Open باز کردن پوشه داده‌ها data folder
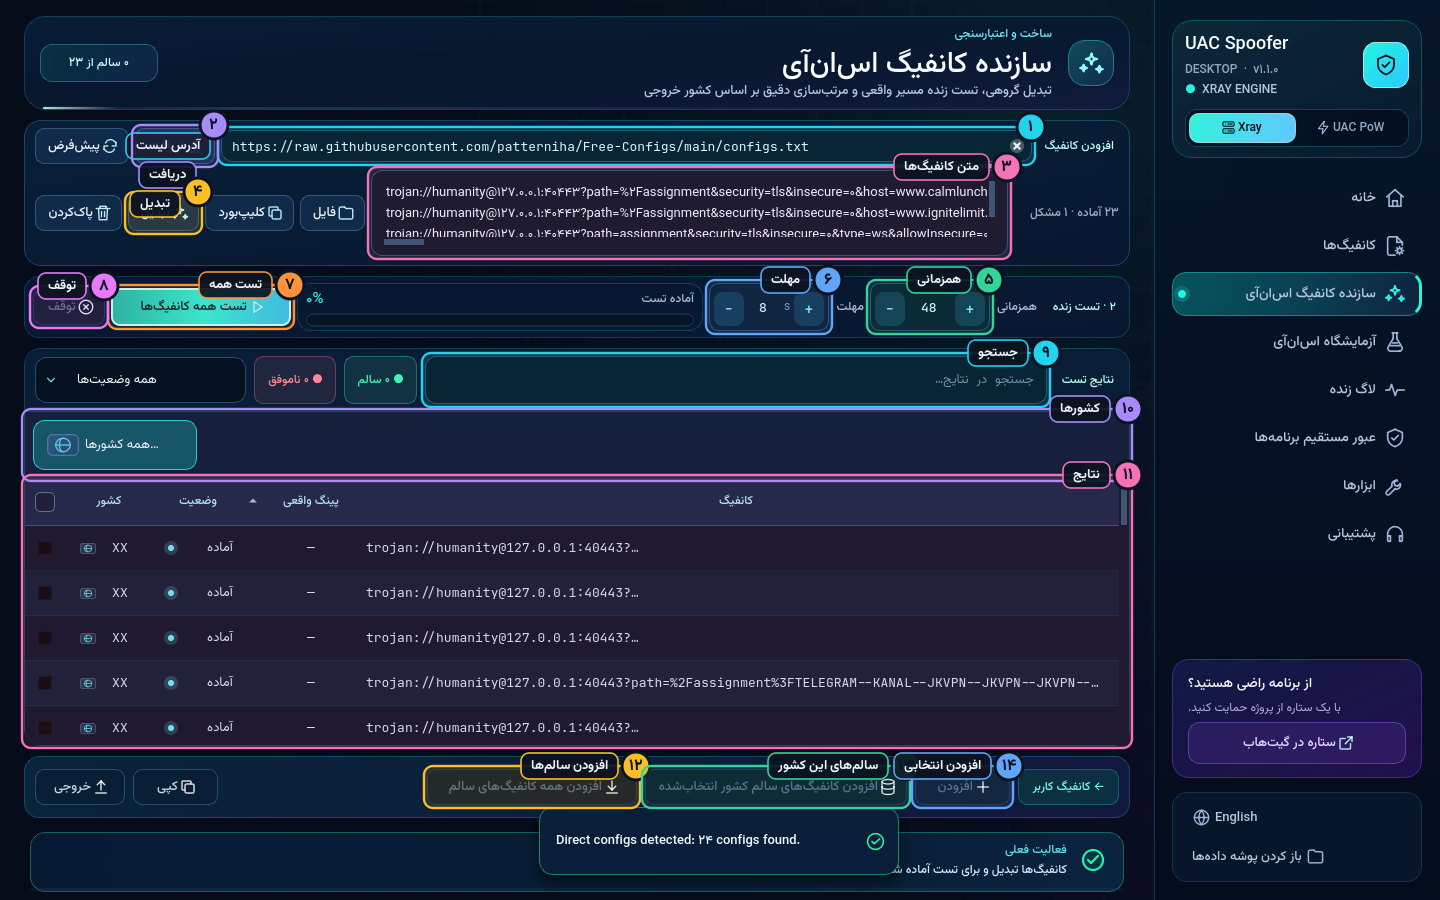The width and height of the screenshot is (1440, 900). [x=1257, y=856]
